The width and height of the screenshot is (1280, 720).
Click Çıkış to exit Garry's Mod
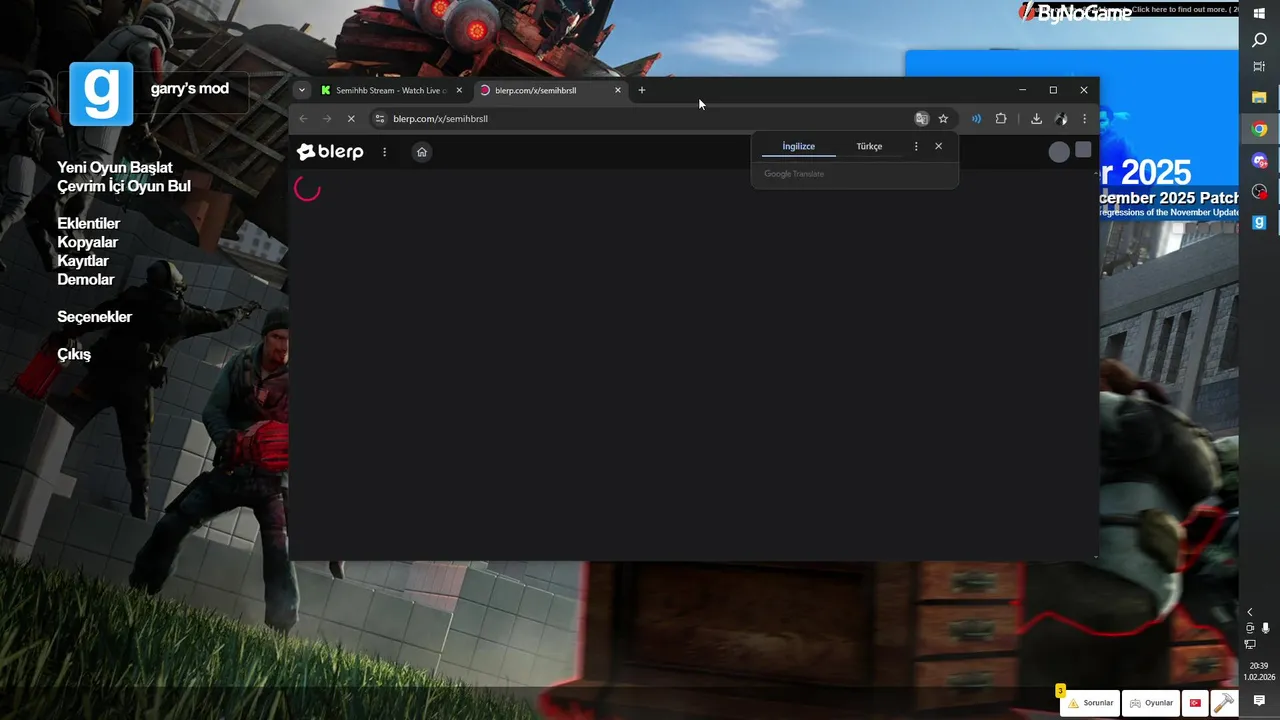[74, 354]
